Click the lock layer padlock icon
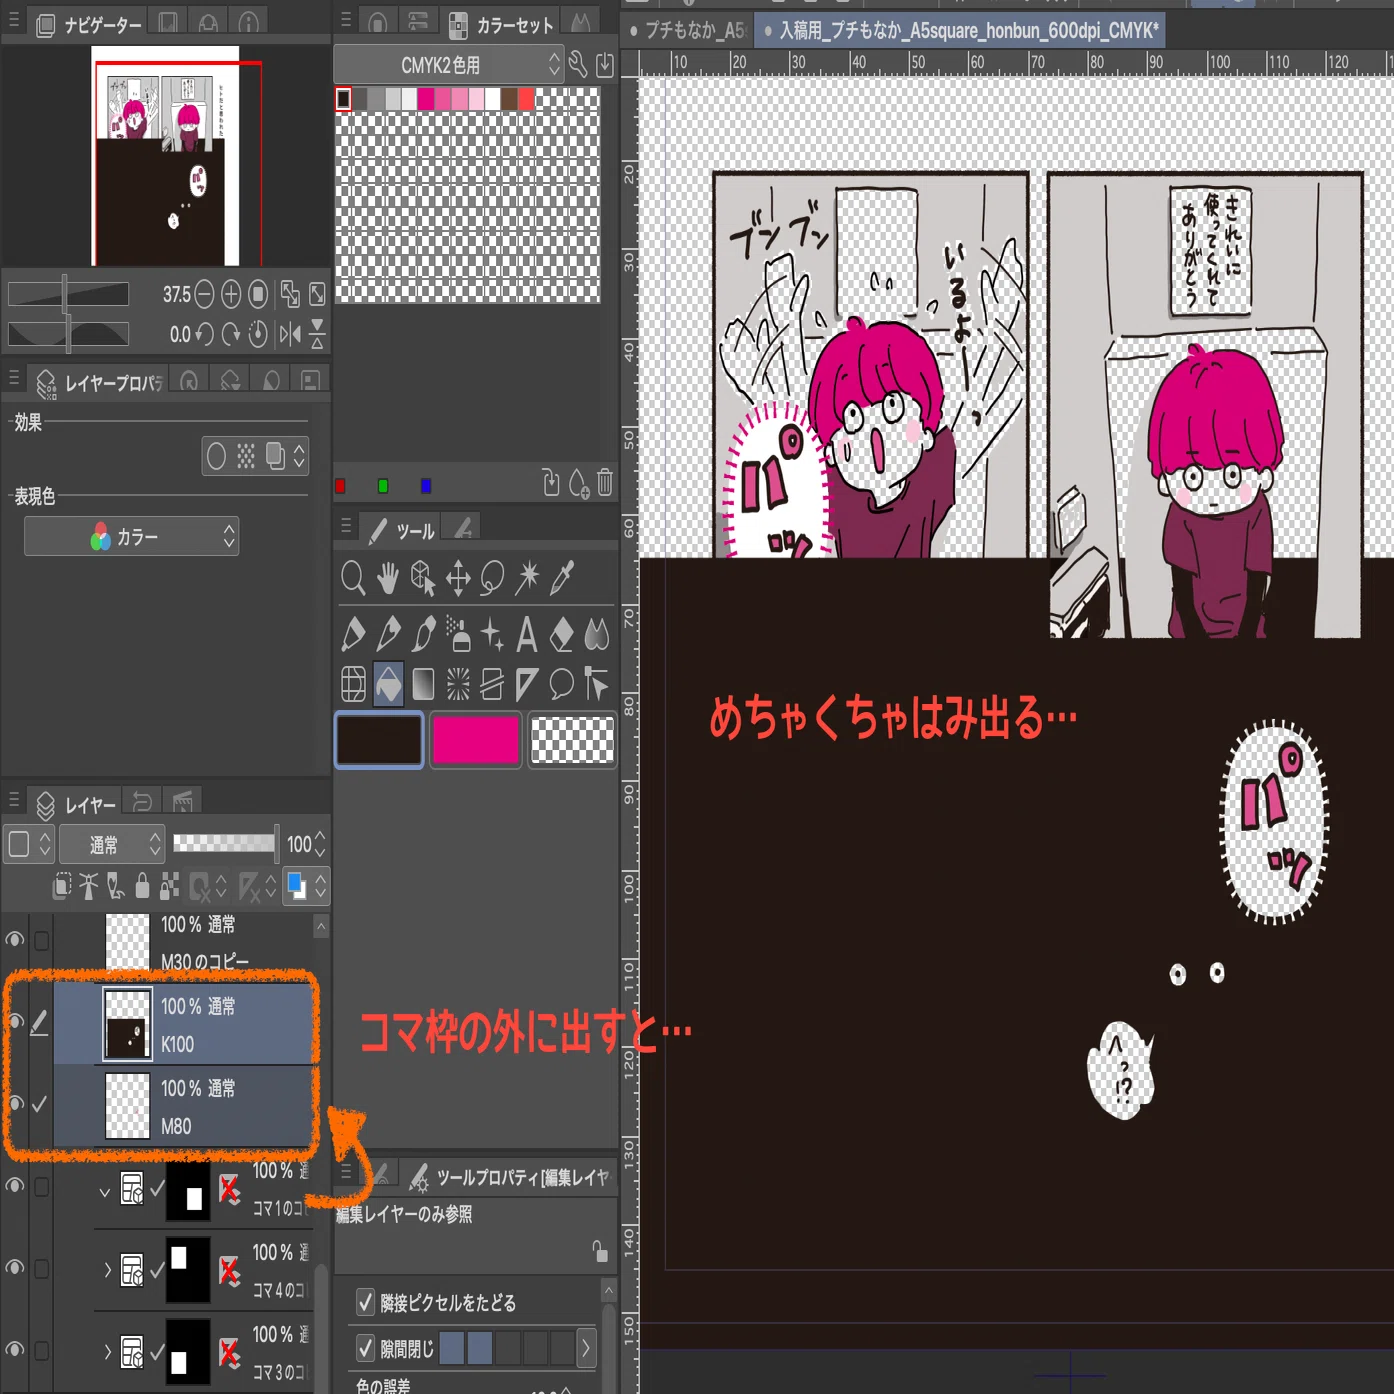The image size is (1394, 1394). tap(142, 885)
